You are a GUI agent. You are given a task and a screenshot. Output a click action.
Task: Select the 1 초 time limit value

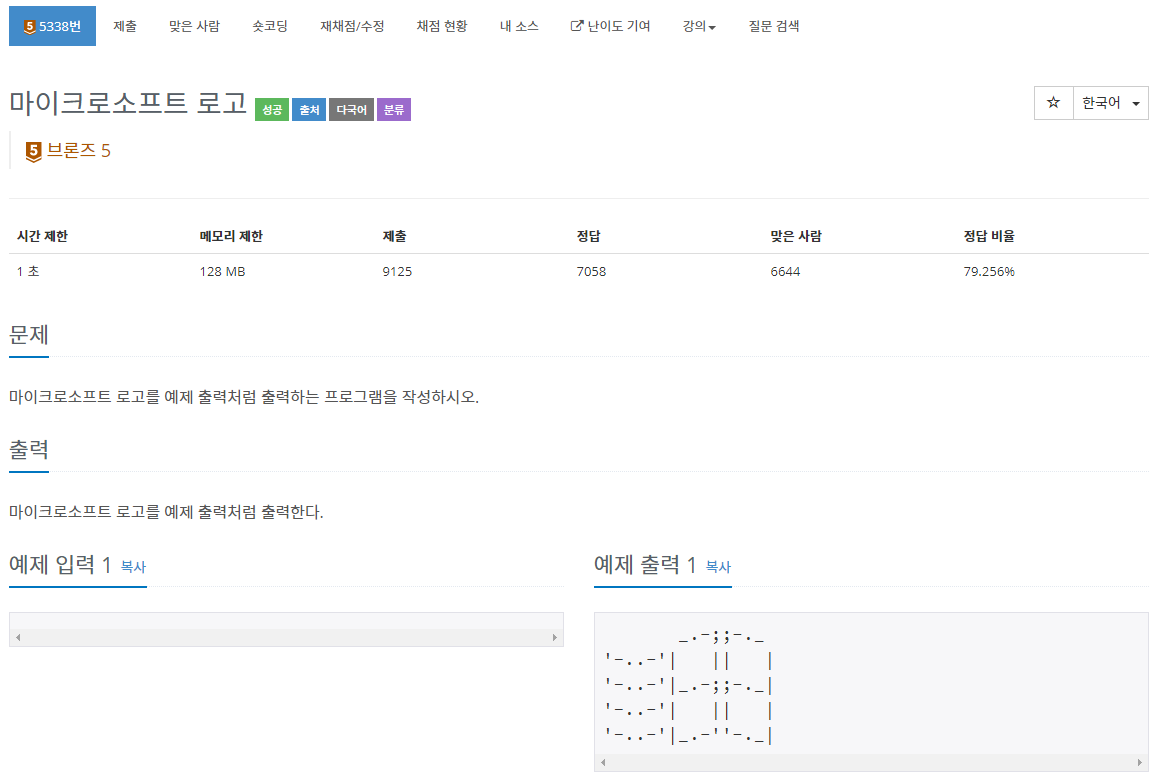(28, 272)
